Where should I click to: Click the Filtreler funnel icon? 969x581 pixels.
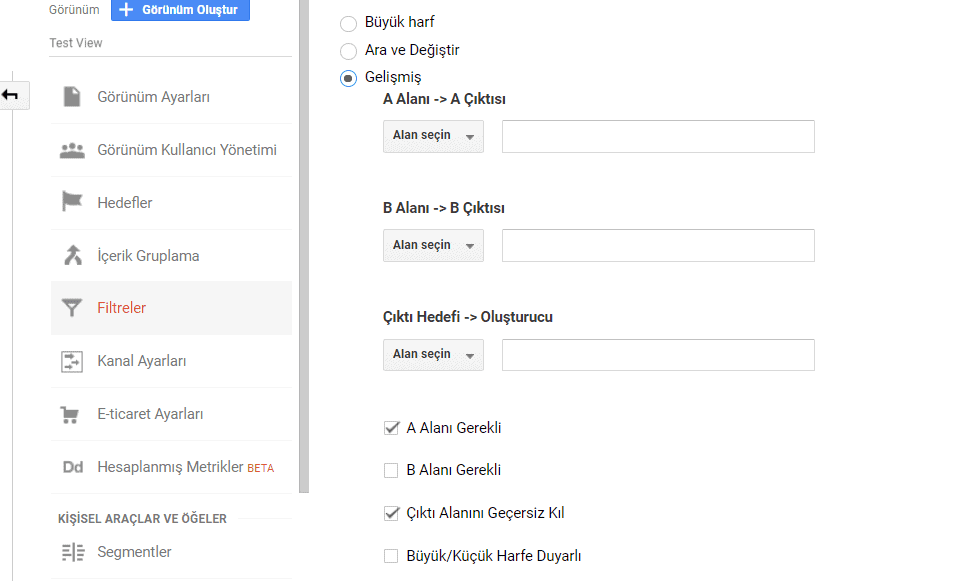pyautogui.click(x=72, y=307)
